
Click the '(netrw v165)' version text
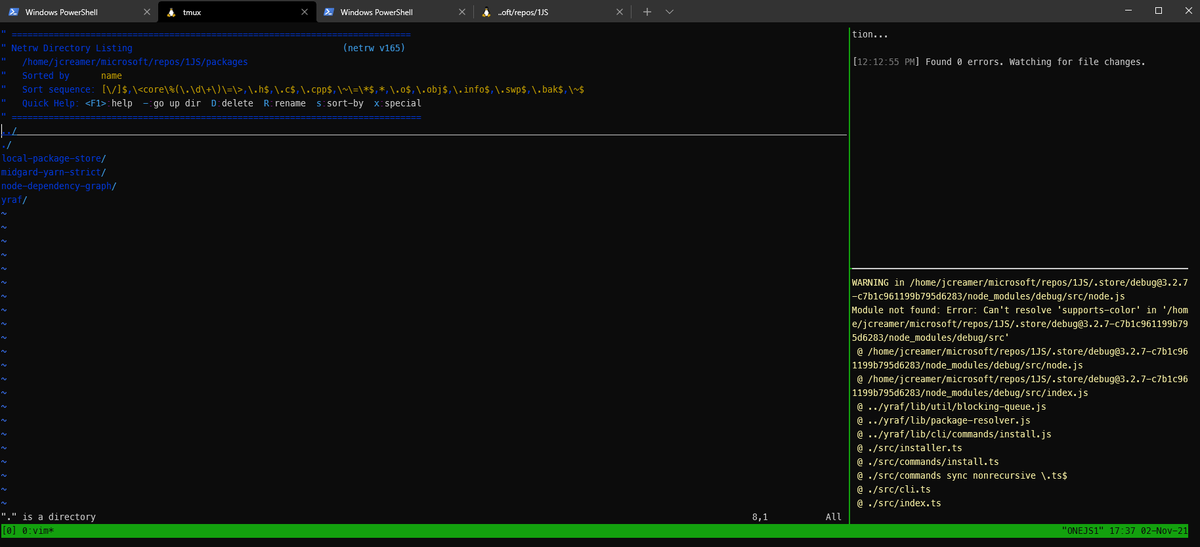(374, 47)
